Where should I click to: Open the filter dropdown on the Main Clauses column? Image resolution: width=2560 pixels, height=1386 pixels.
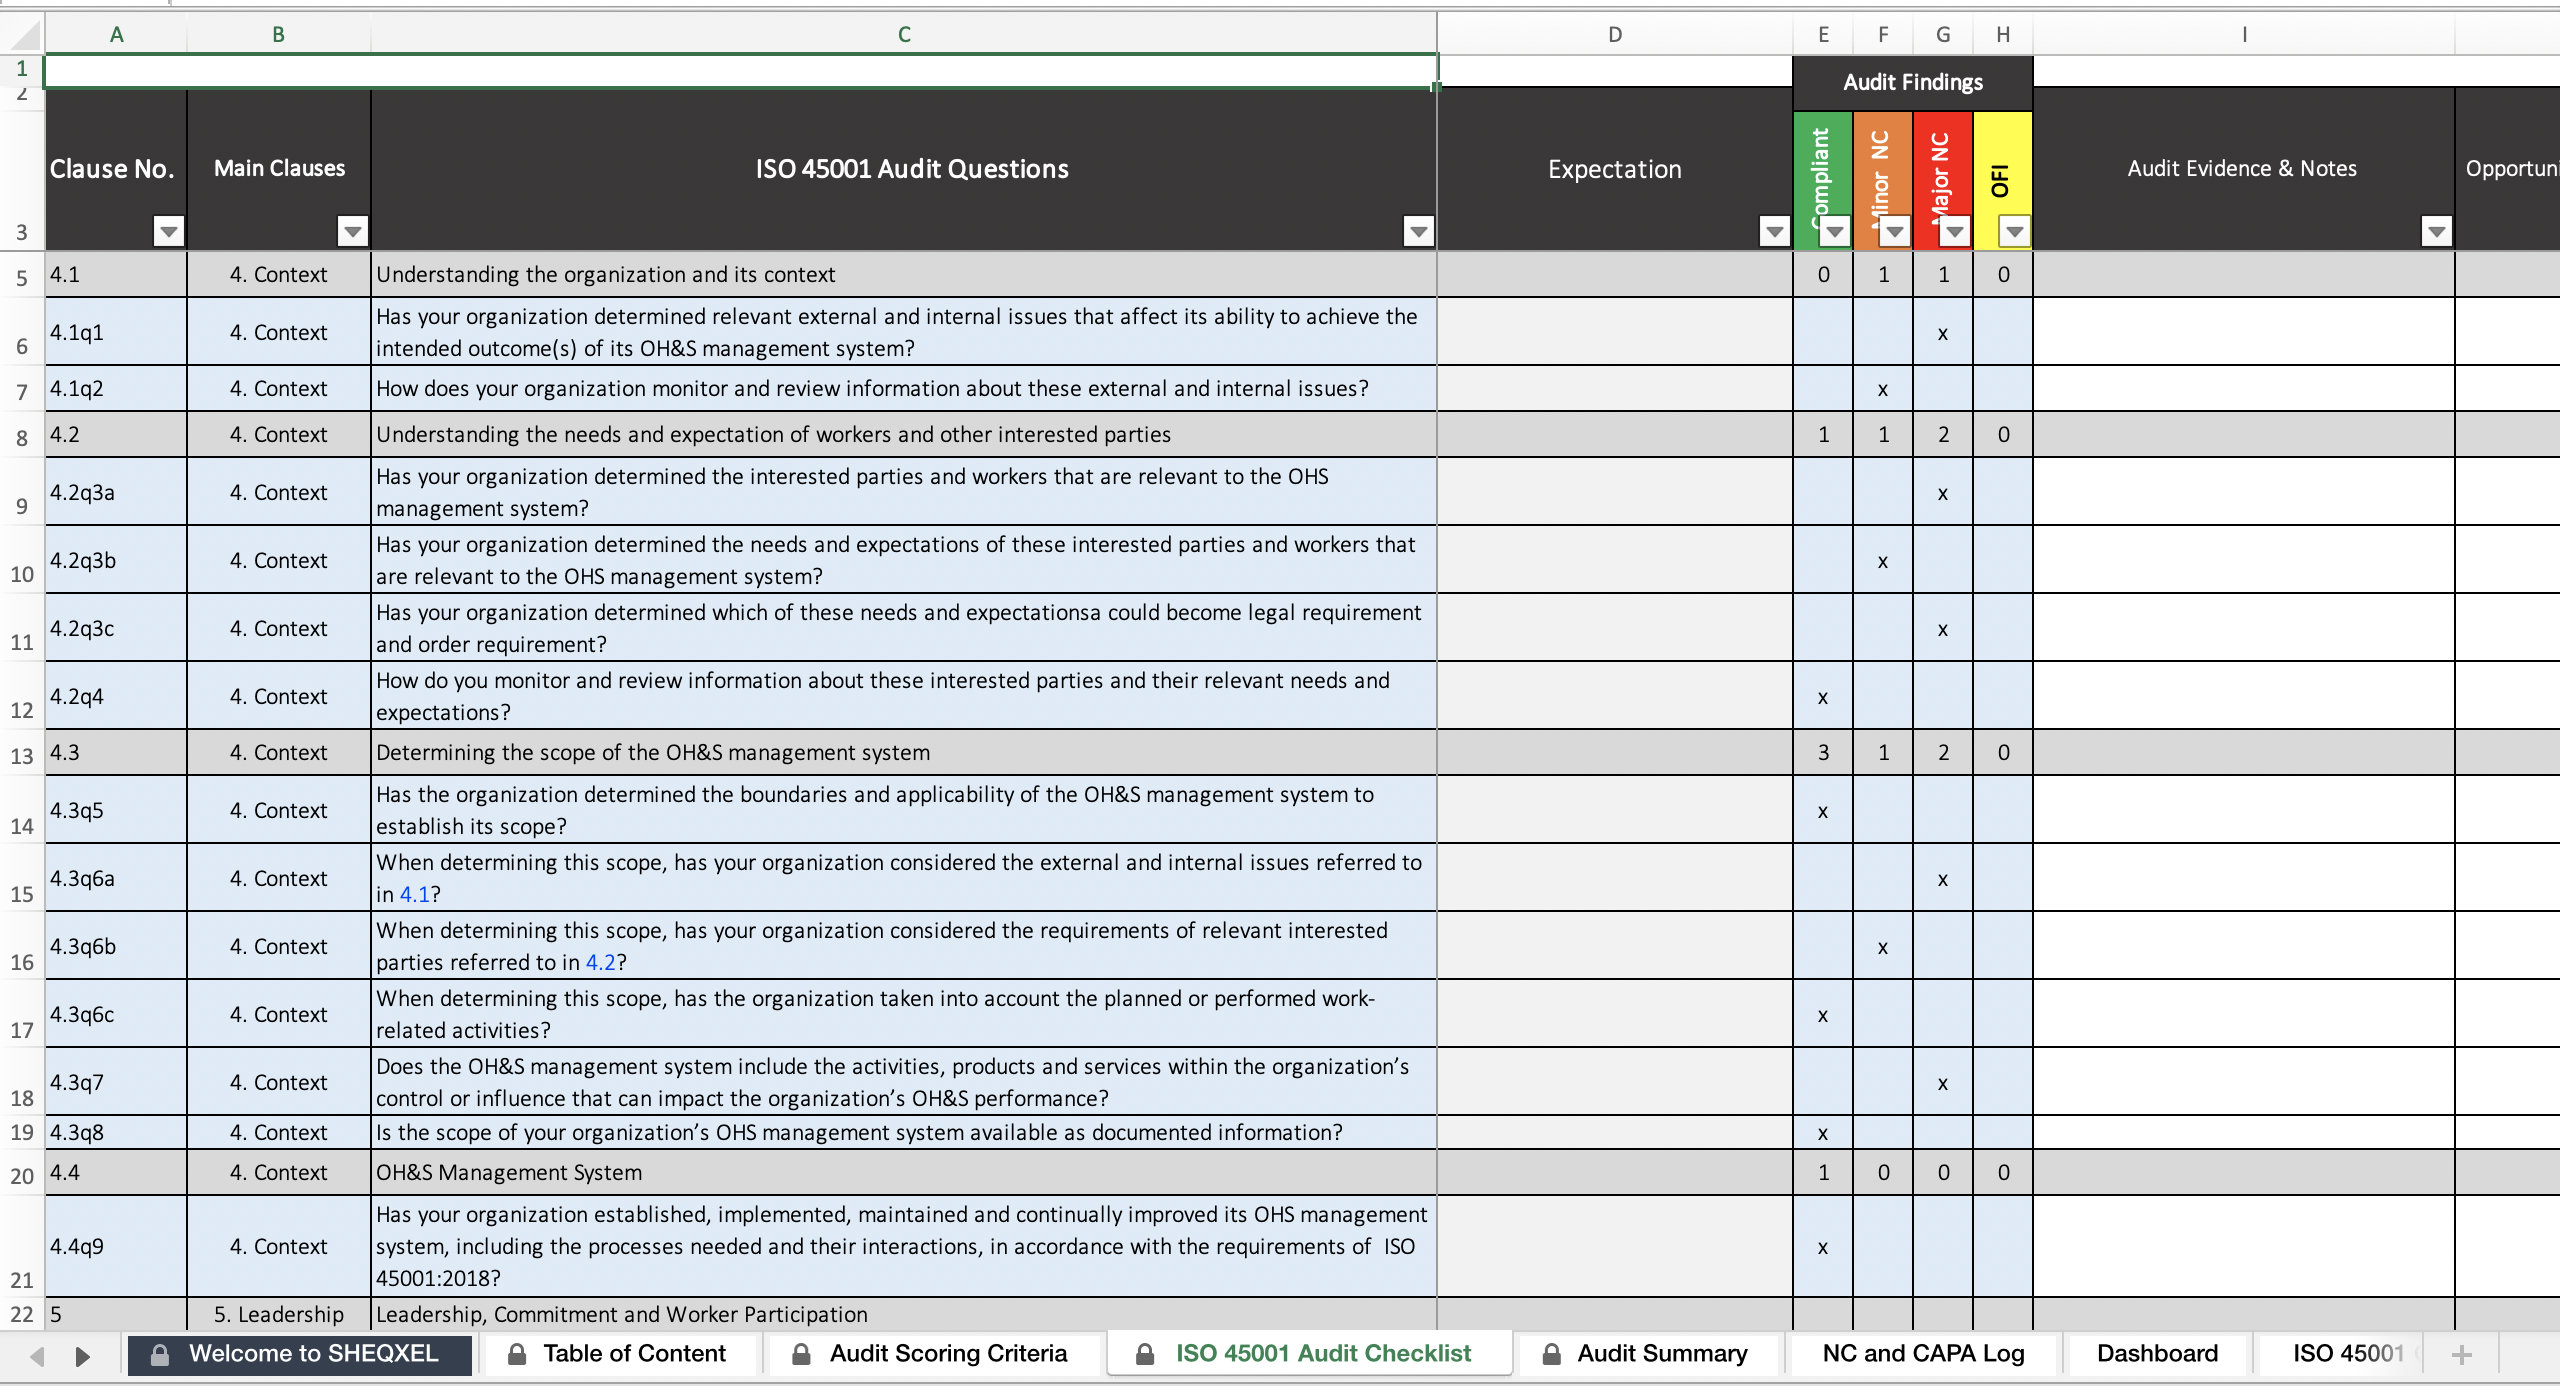pyautogui.click(x=352, y=231)
